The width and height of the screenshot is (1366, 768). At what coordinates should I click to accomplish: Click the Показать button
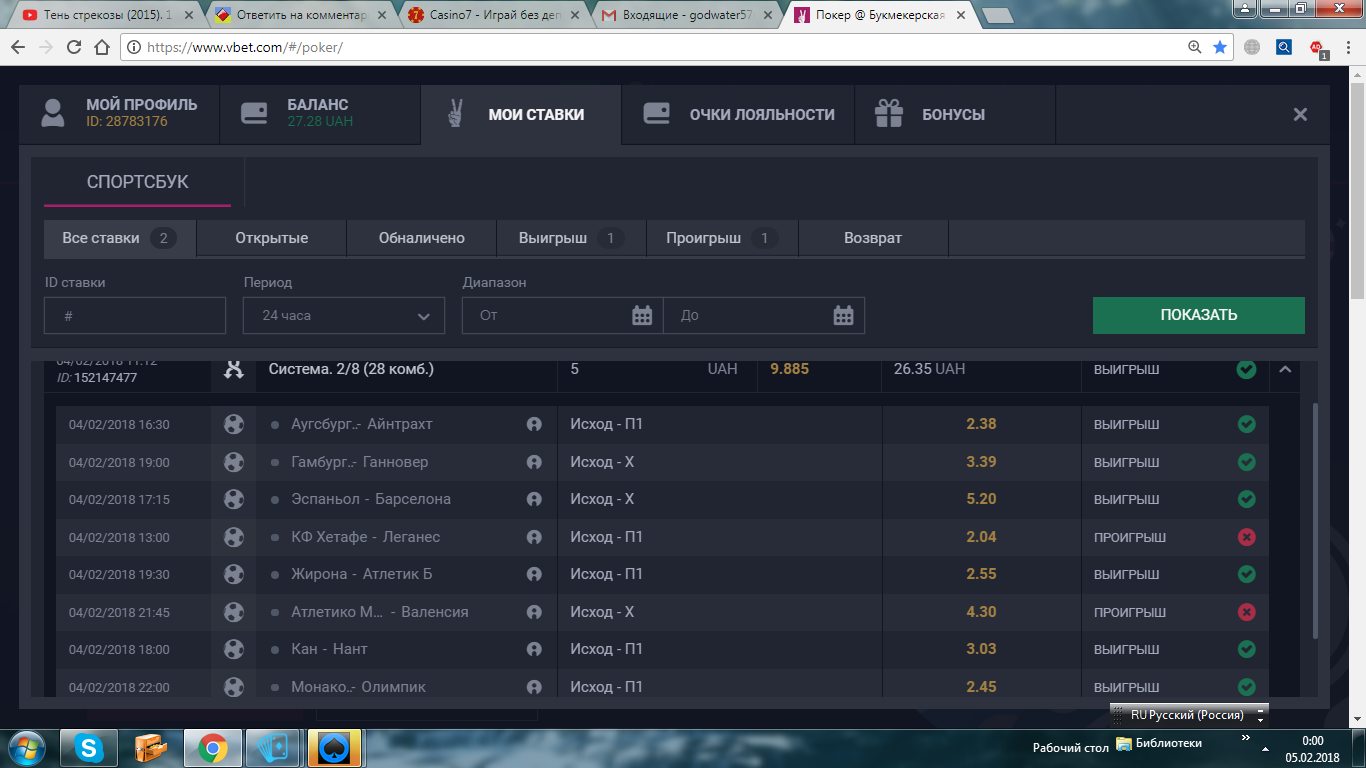pos(1199,315)
